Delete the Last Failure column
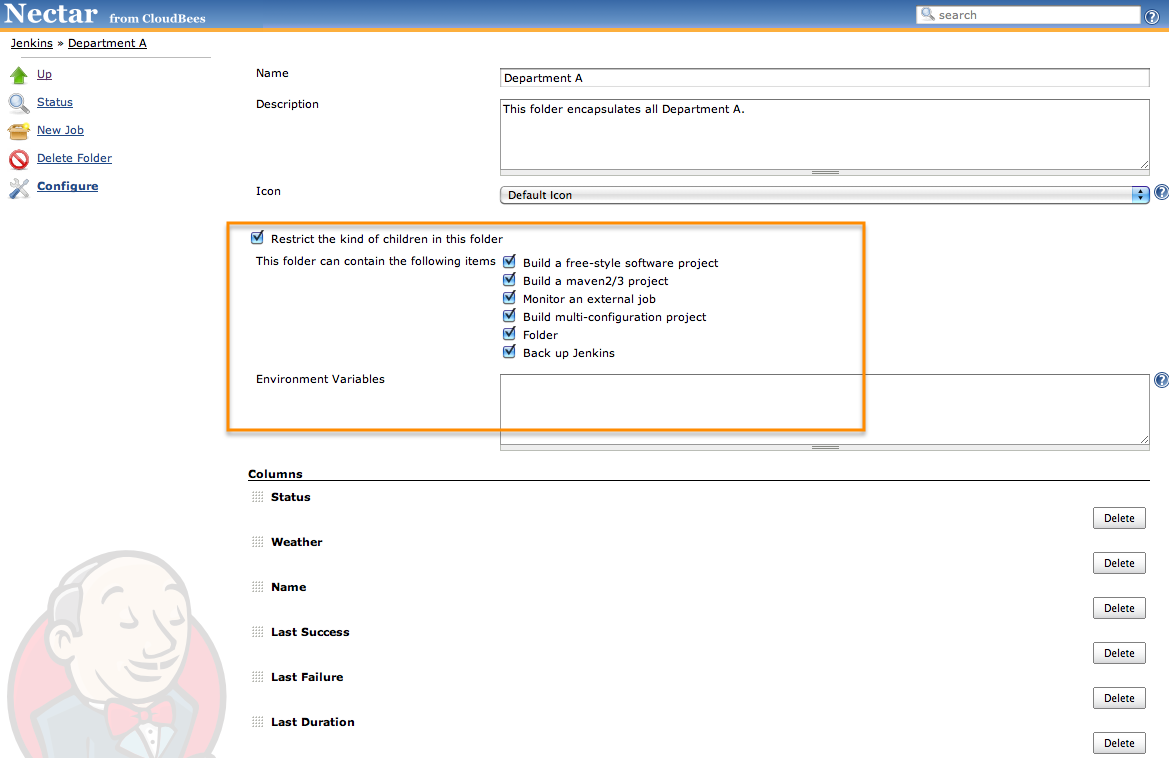1169x758 pixels. coord(1119,698)
